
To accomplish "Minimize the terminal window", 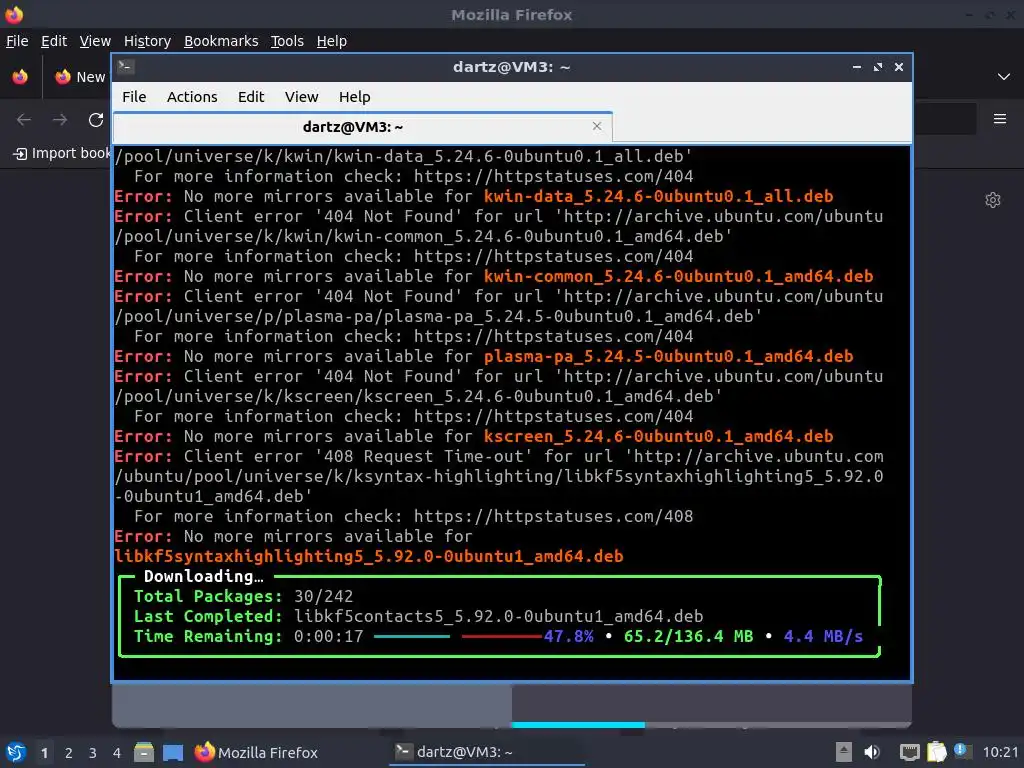I will point(856,67).
